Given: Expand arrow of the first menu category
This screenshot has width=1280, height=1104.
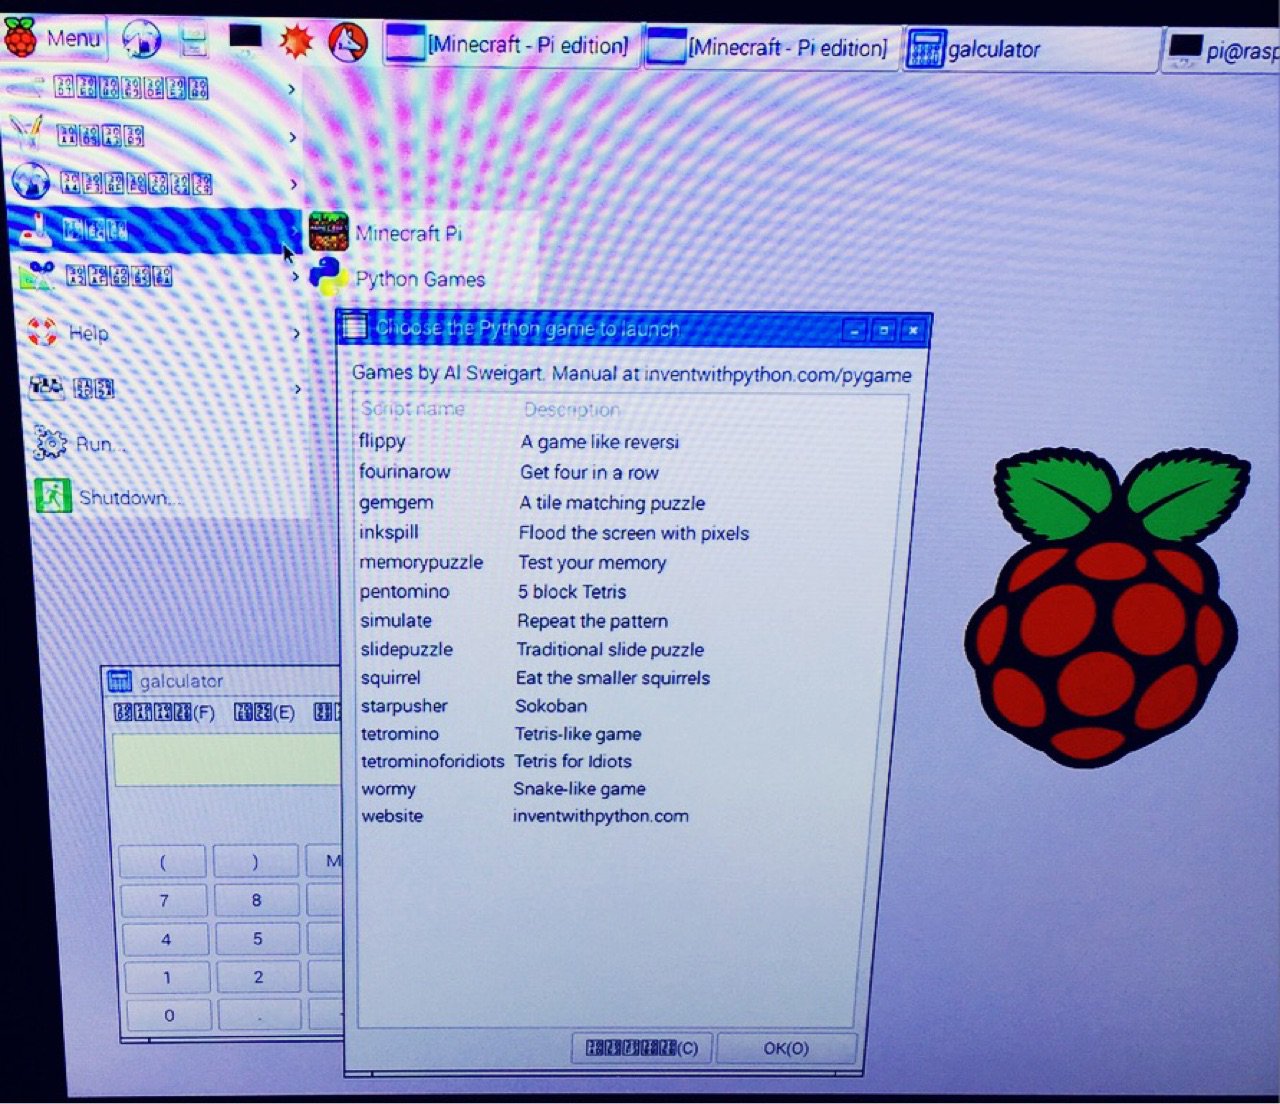Looking at the screenshot, I should 291,89.
